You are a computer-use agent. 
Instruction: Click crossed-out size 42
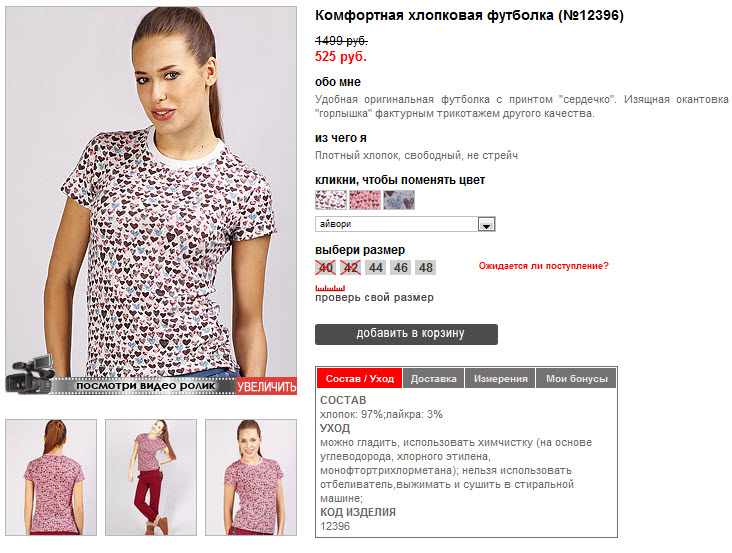click(350, 267)
